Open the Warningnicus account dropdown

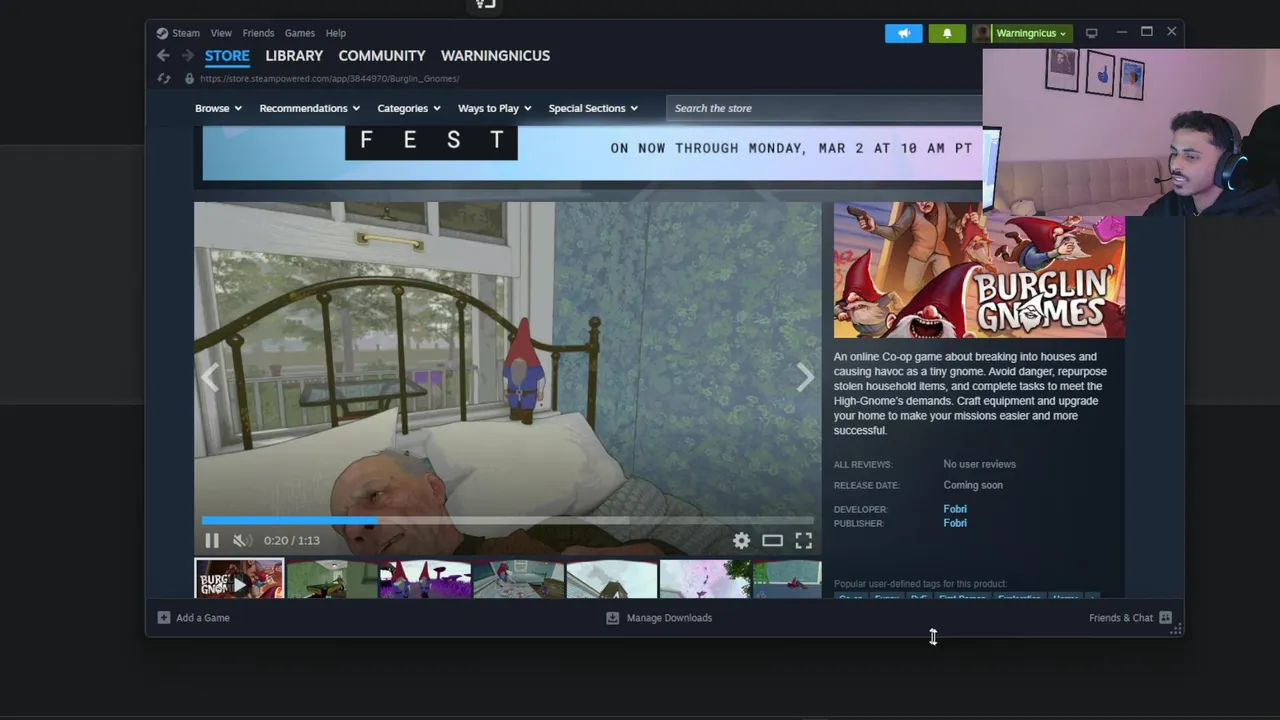pos(1031,33)
